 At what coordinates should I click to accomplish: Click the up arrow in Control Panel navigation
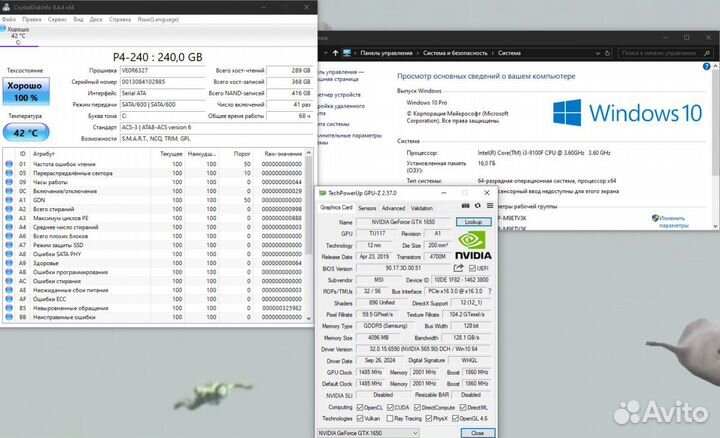click(x=335, y=53)
